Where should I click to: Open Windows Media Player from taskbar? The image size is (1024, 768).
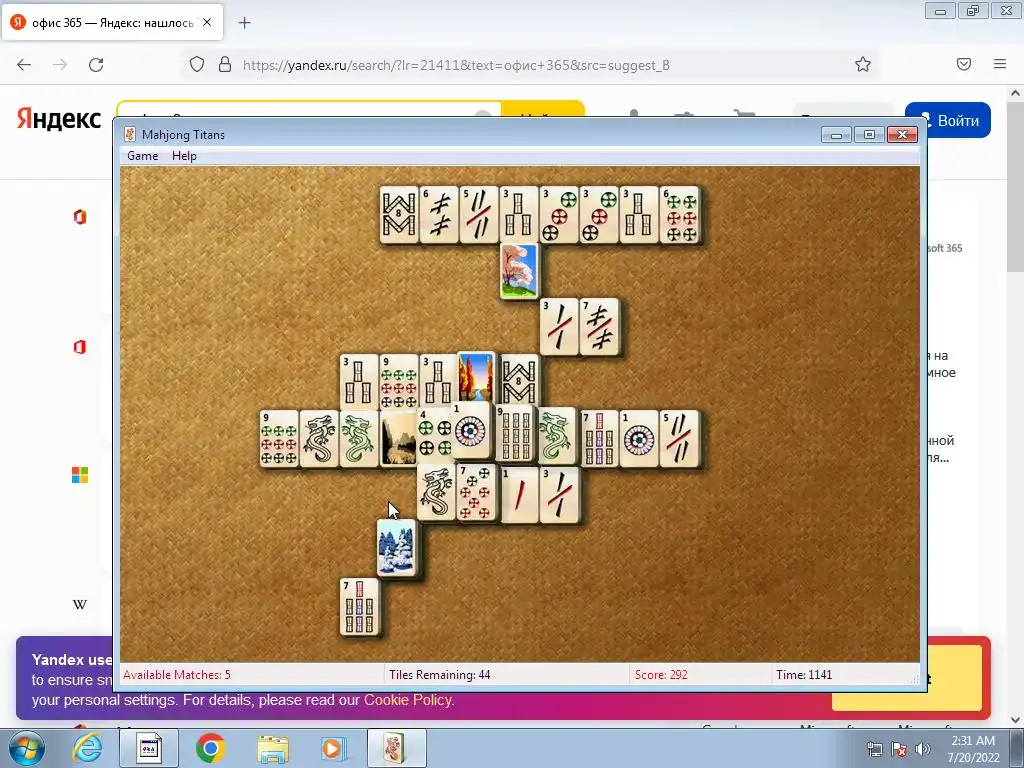(x=333, y=748)
